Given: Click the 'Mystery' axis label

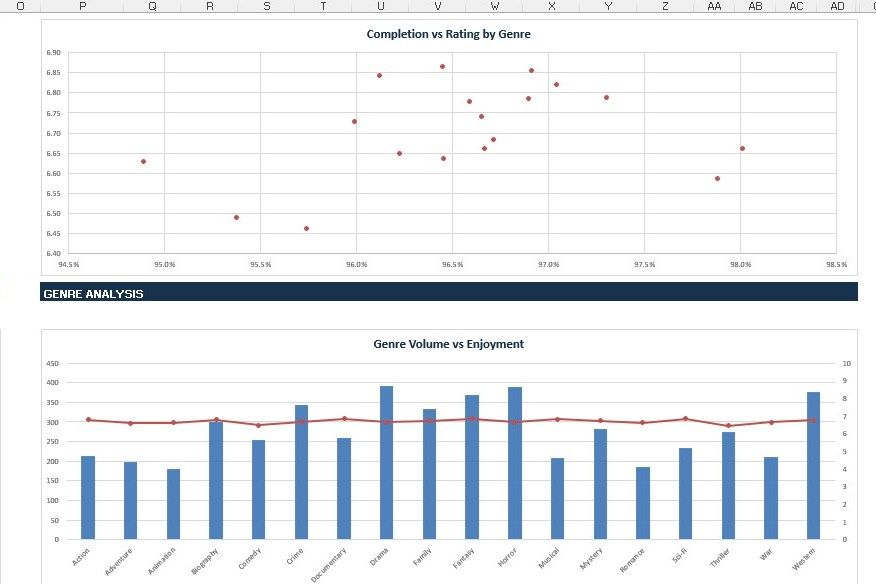Looking at the screenshot, I should point(591,558).
